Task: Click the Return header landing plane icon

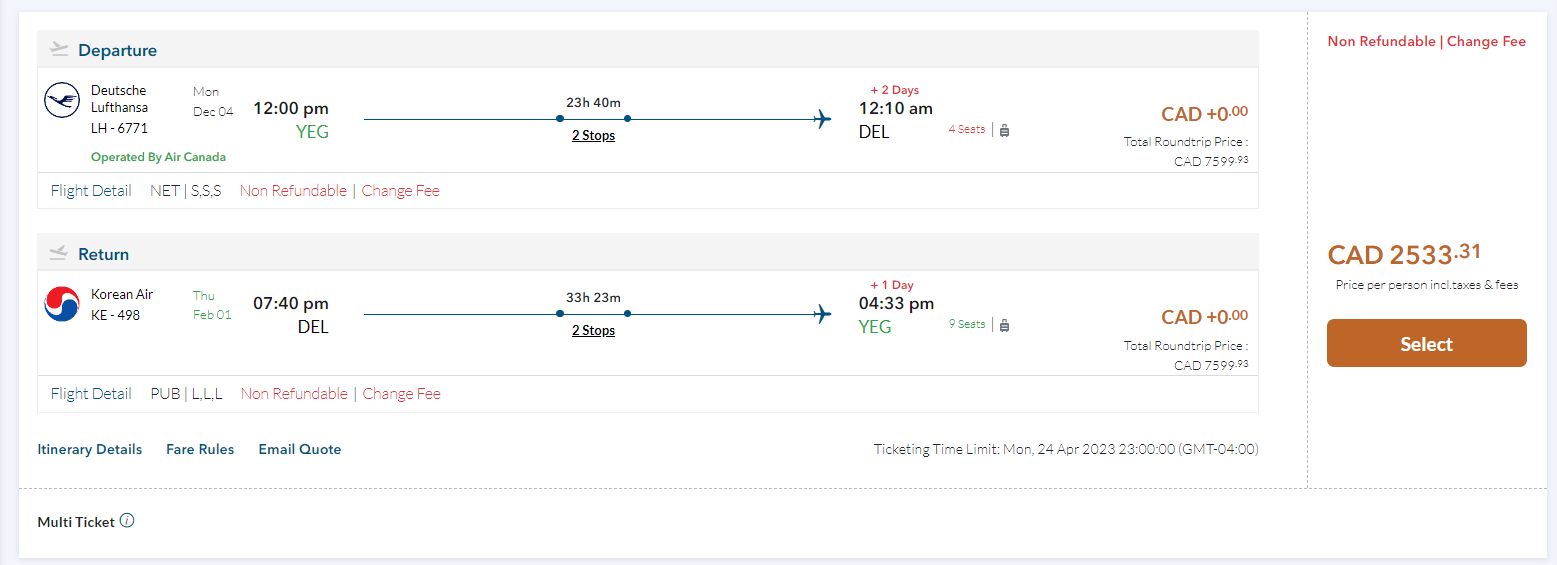Action: click(59, 253)
